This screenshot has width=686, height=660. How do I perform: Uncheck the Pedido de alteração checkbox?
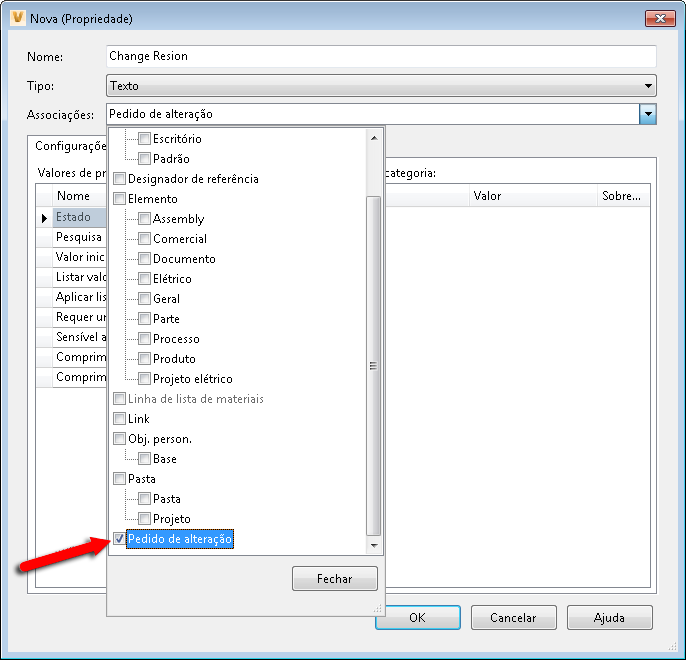click(x=119, y=538)
